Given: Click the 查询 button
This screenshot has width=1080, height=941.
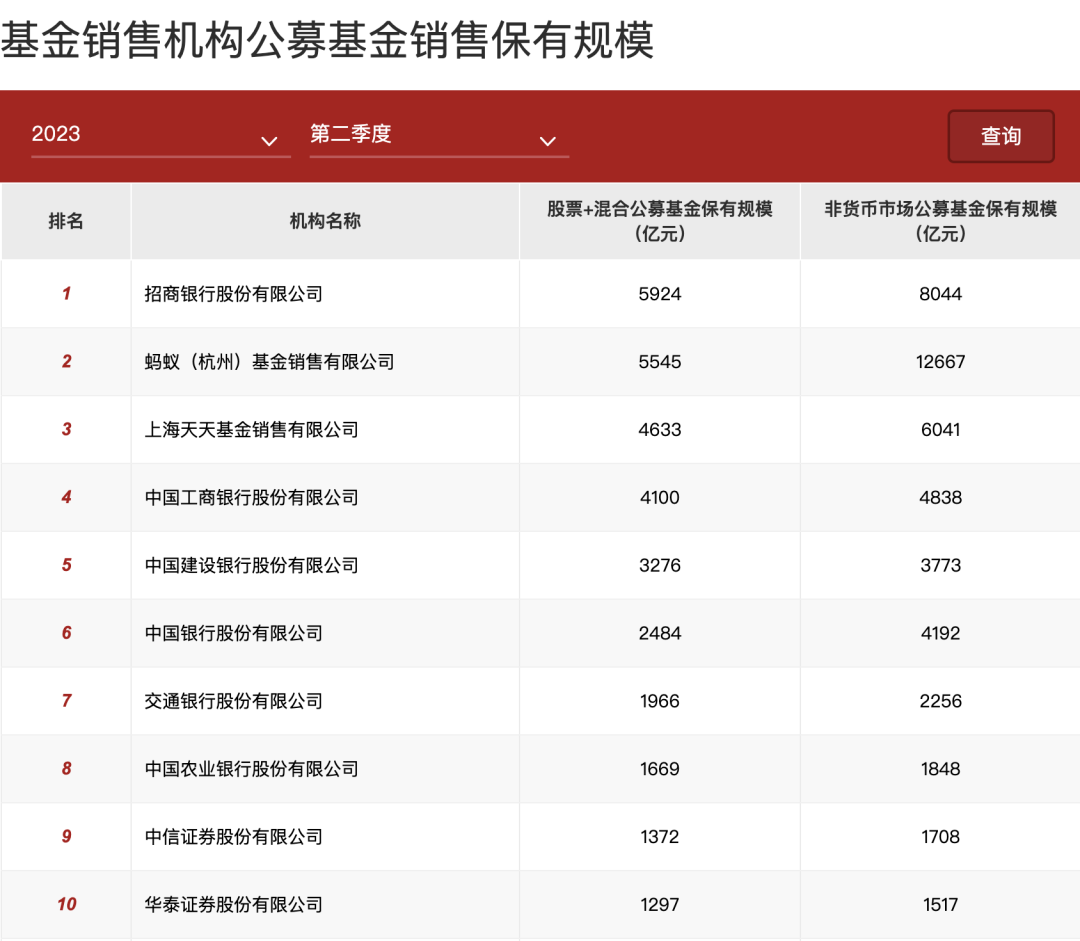Looking at the screenshot, I should 1001,136.
